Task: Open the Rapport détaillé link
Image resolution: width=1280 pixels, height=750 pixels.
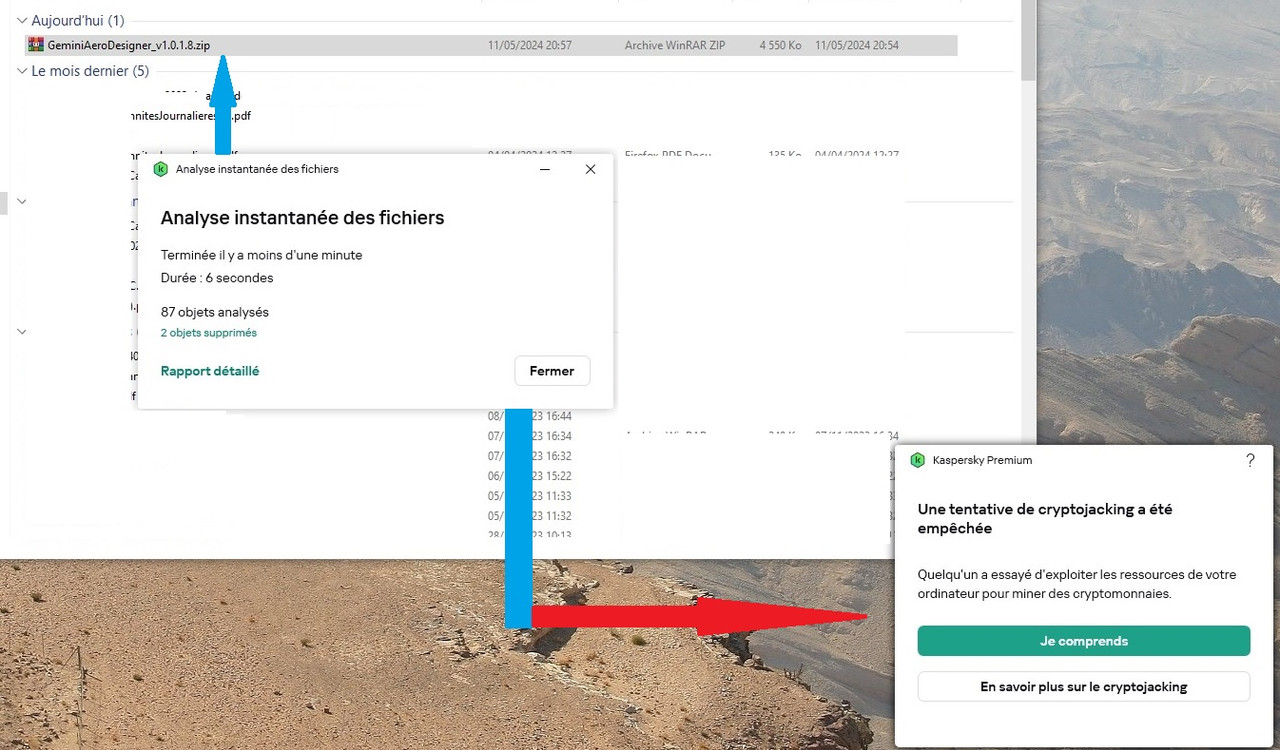Action: coord(210,370)
